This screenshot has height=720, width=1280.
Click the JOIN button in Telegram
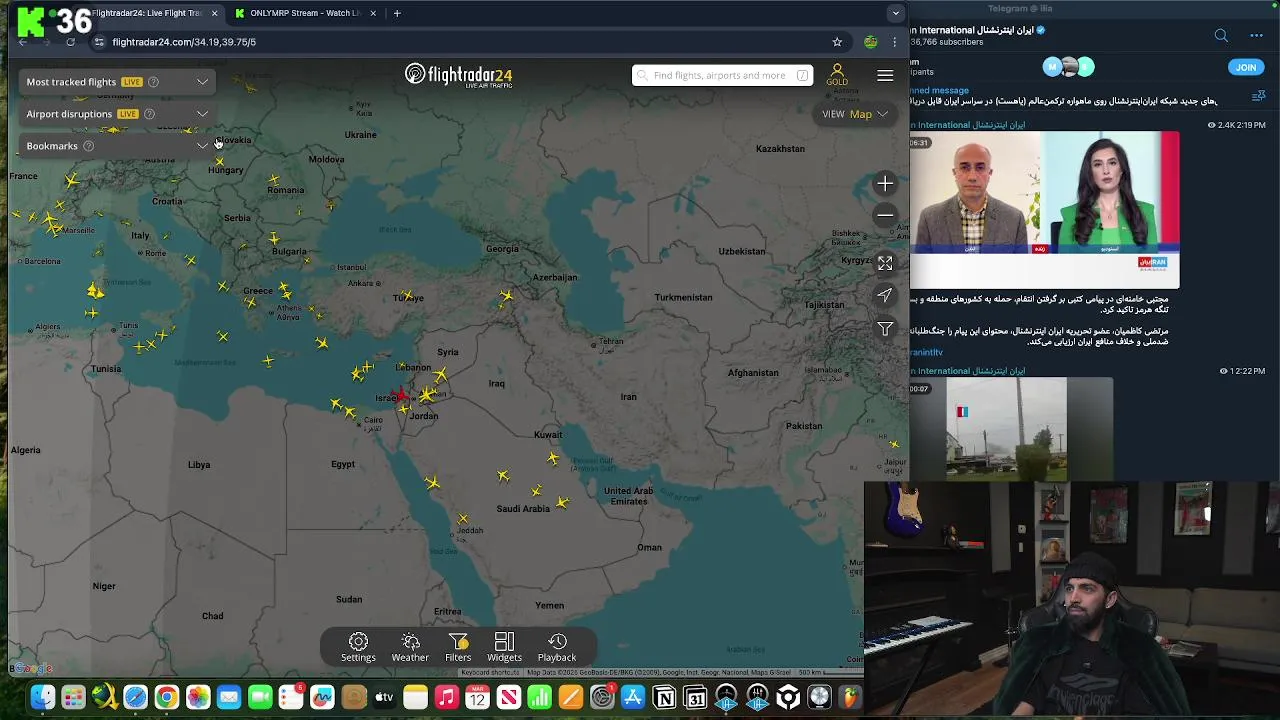(x=1245, y=67)
